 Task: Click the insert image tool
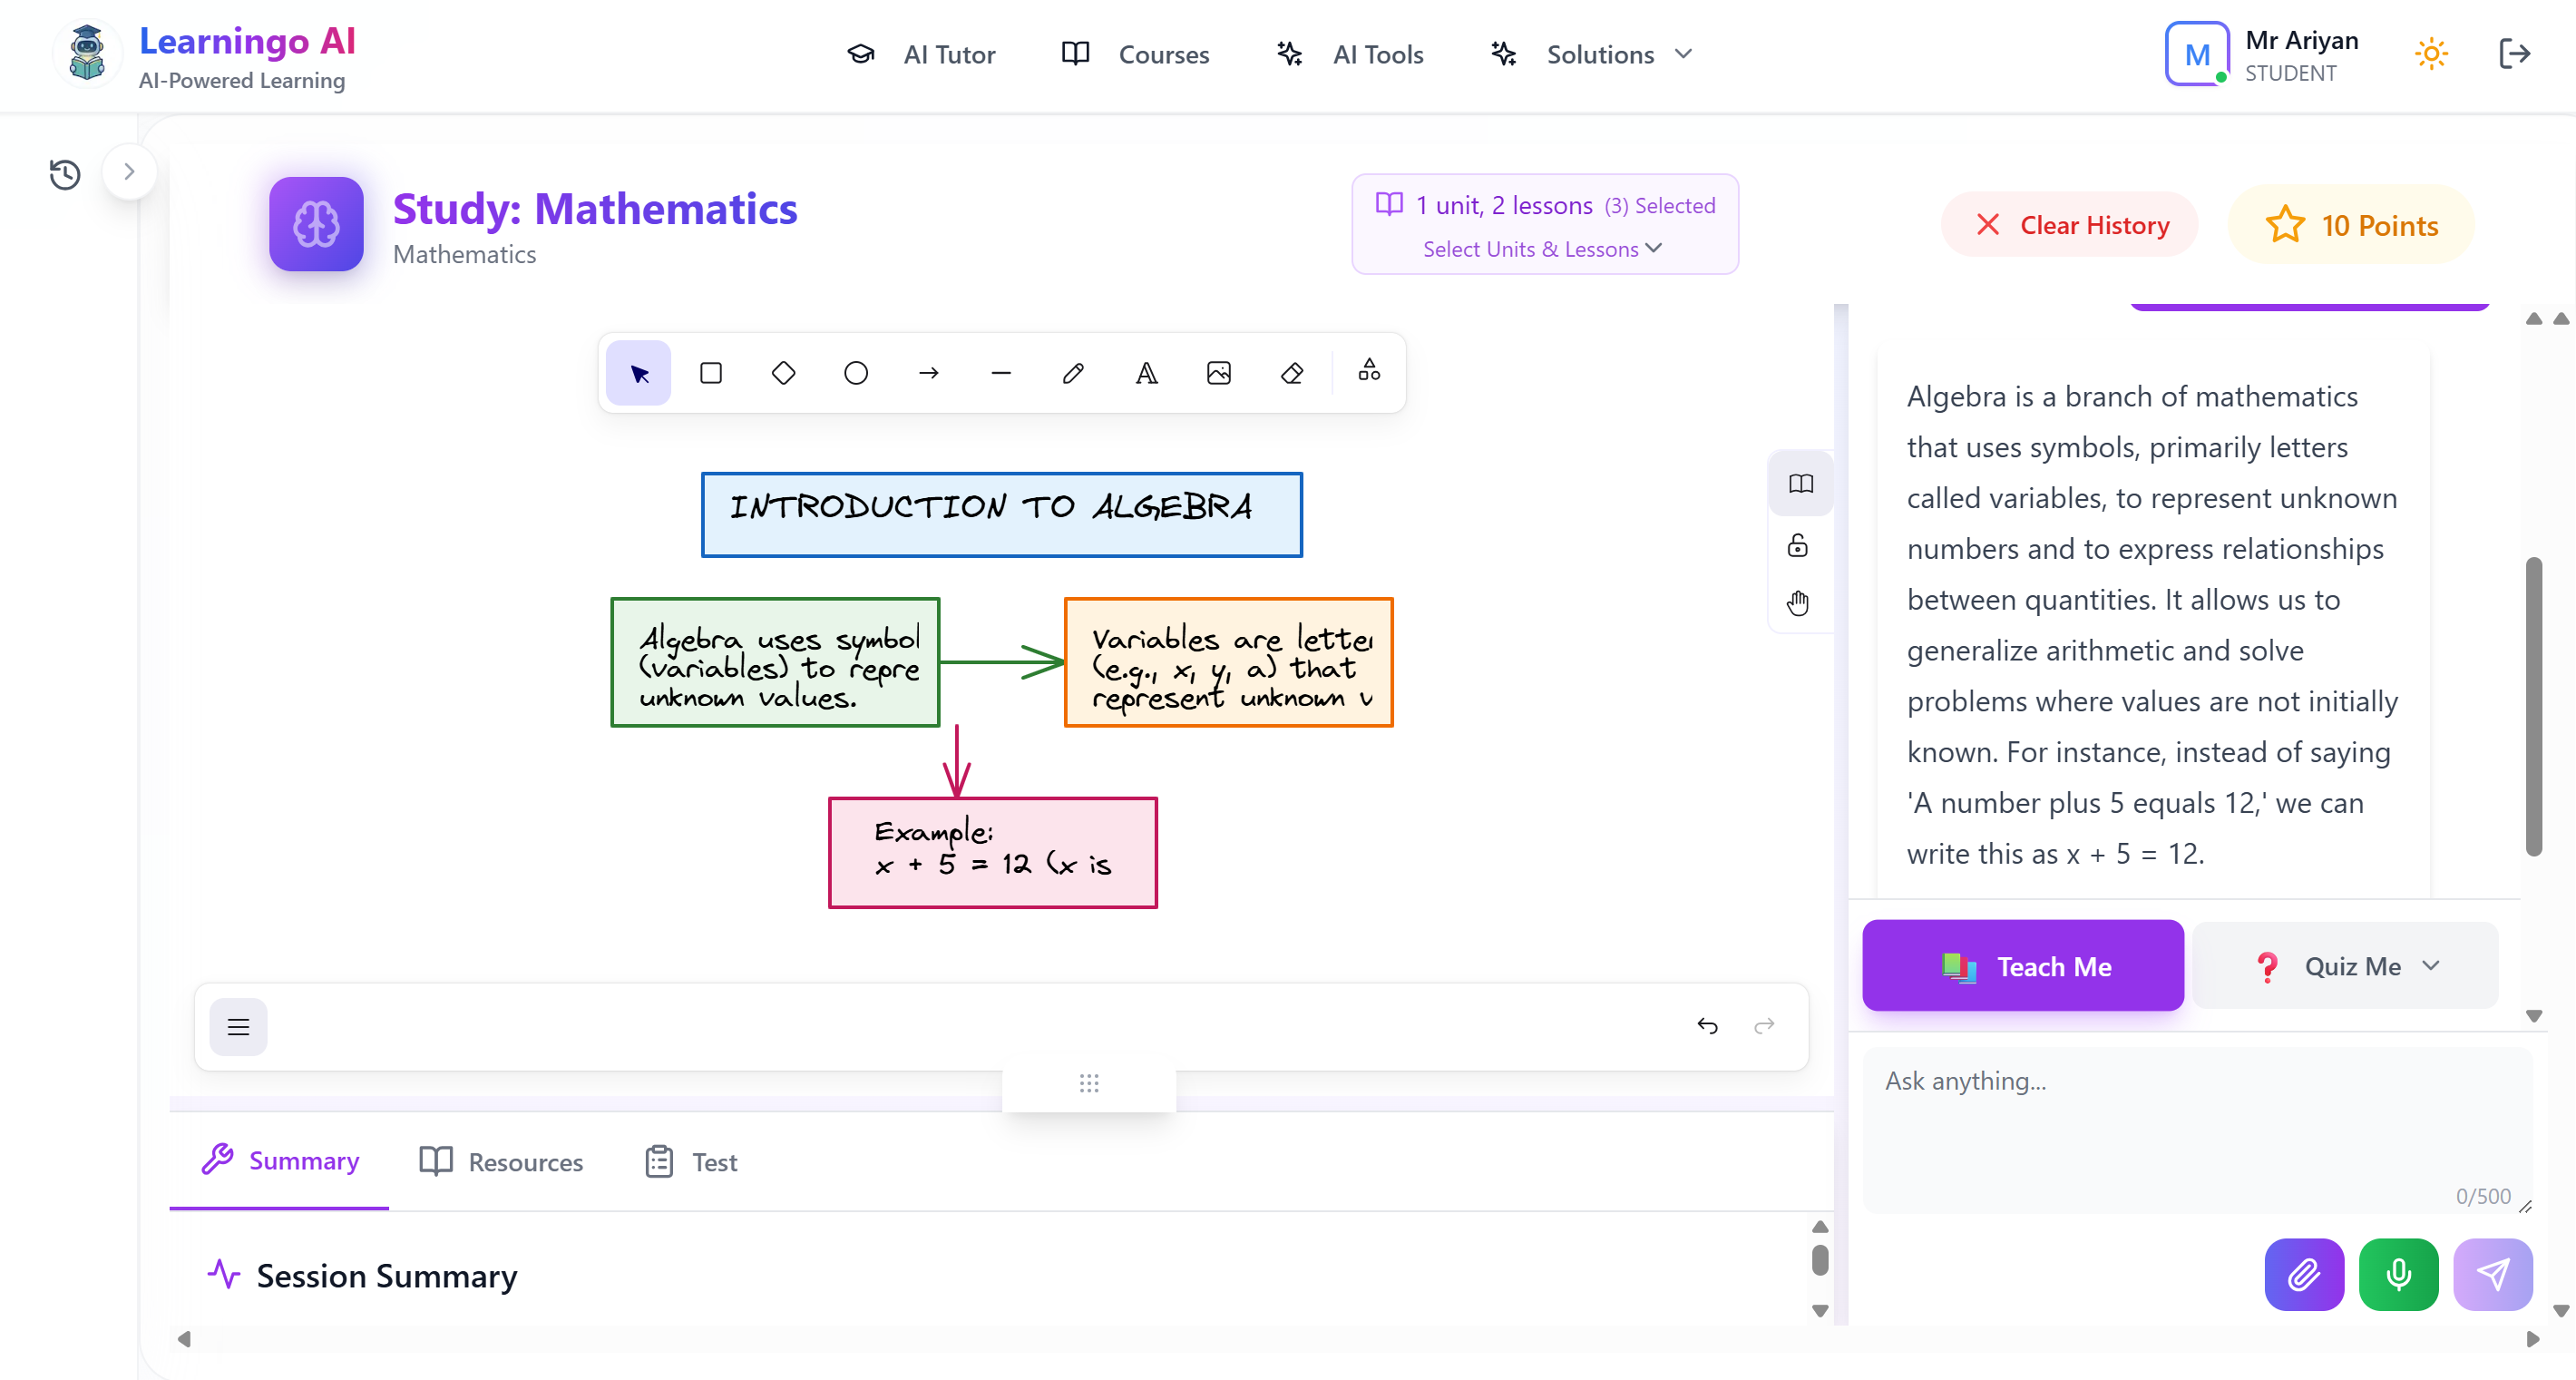coord(1218,373)
